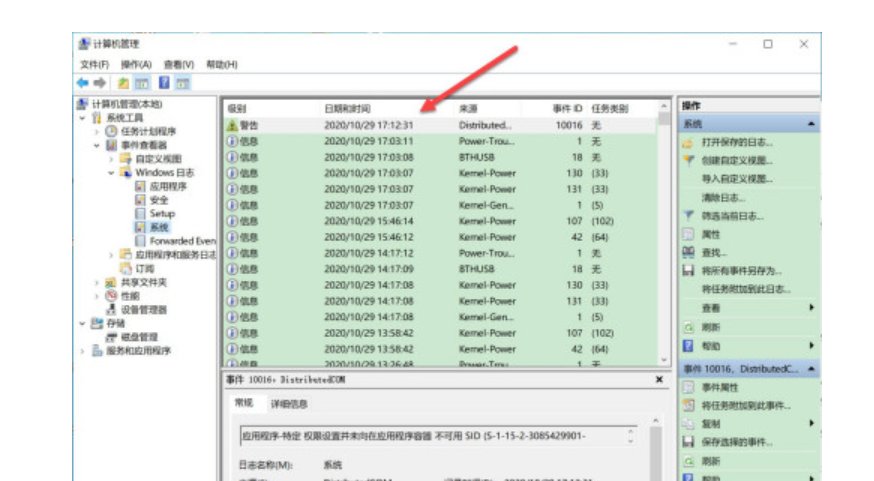Click the 打开保存的日志 folder icon
Image resolution: width=874 pixels, height=481 pixels.
point(688,143)
